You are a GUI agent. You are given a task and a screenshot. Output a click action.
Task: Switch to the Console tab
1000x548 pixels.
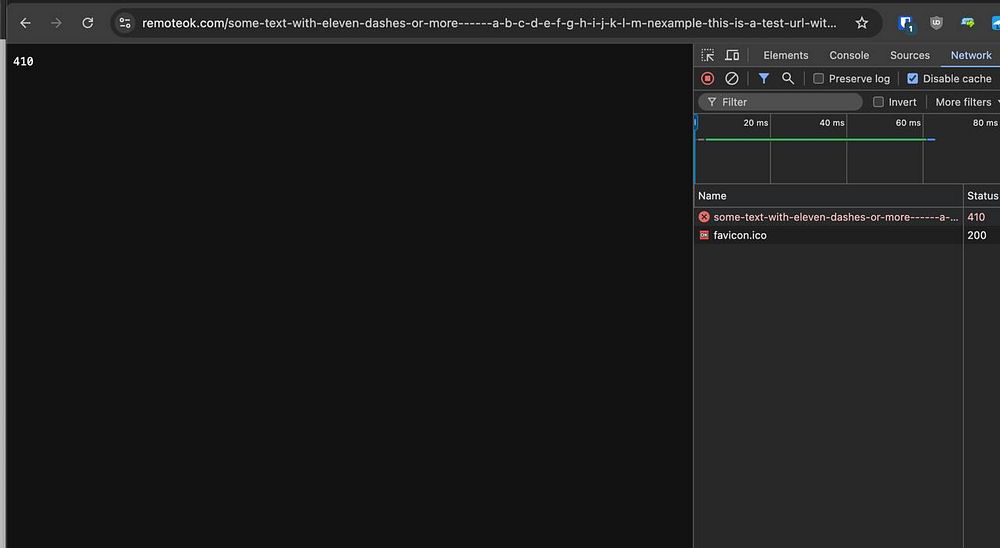(849, 56)
